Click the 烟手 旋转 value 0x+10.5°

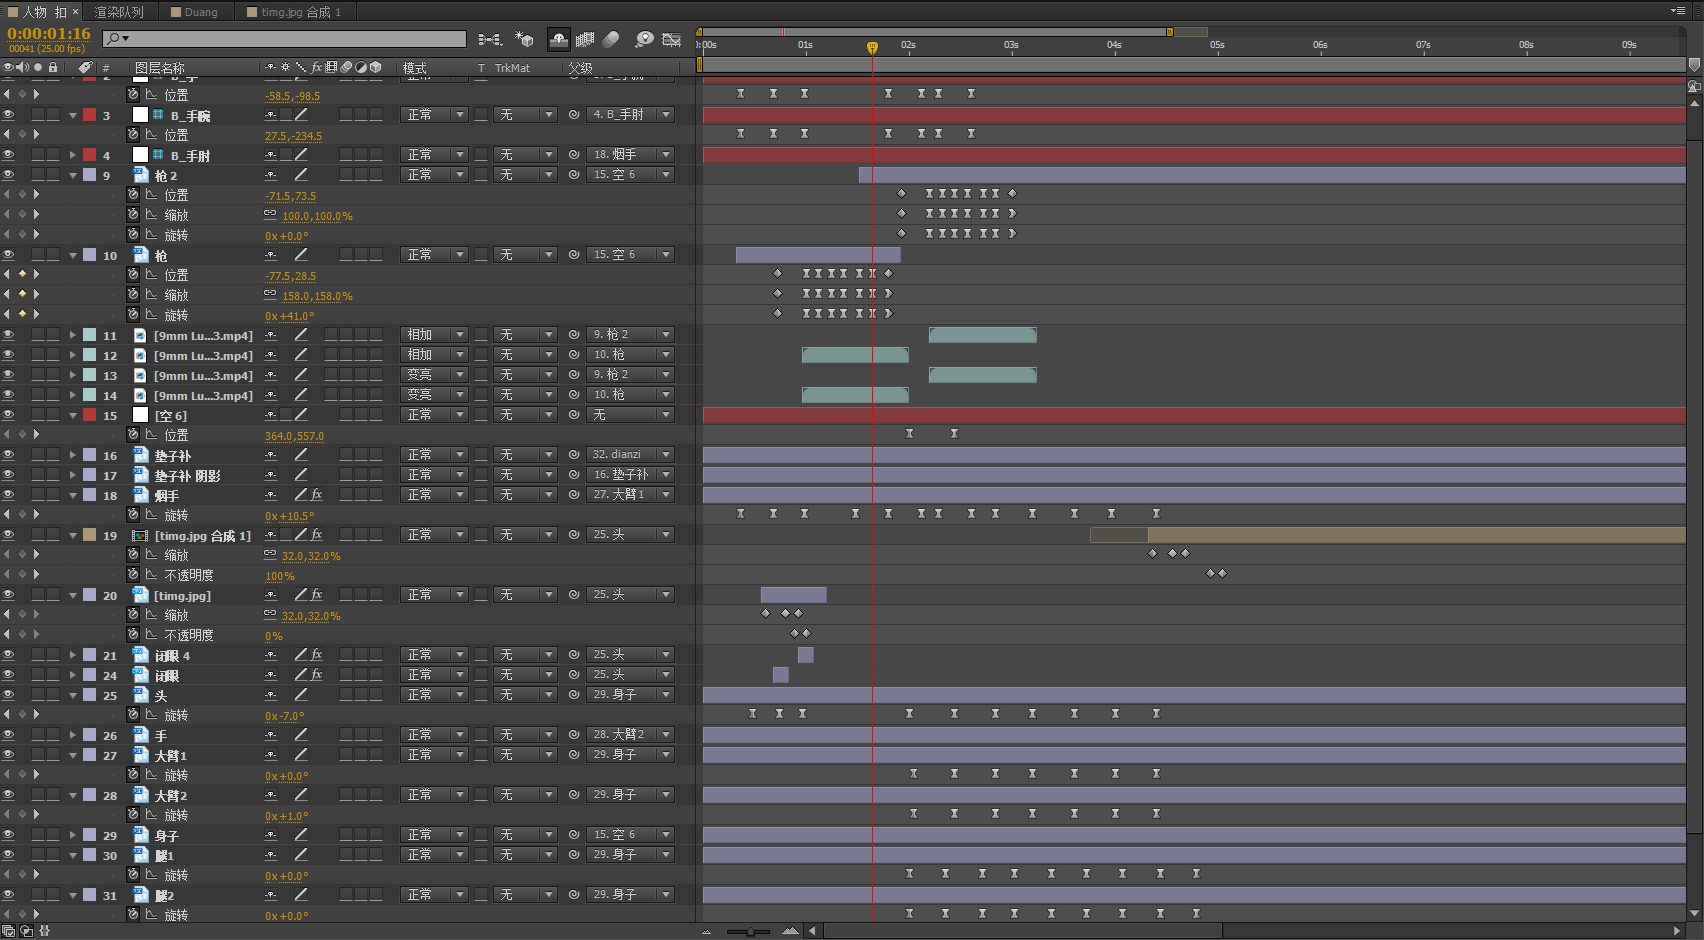point(289,516)
